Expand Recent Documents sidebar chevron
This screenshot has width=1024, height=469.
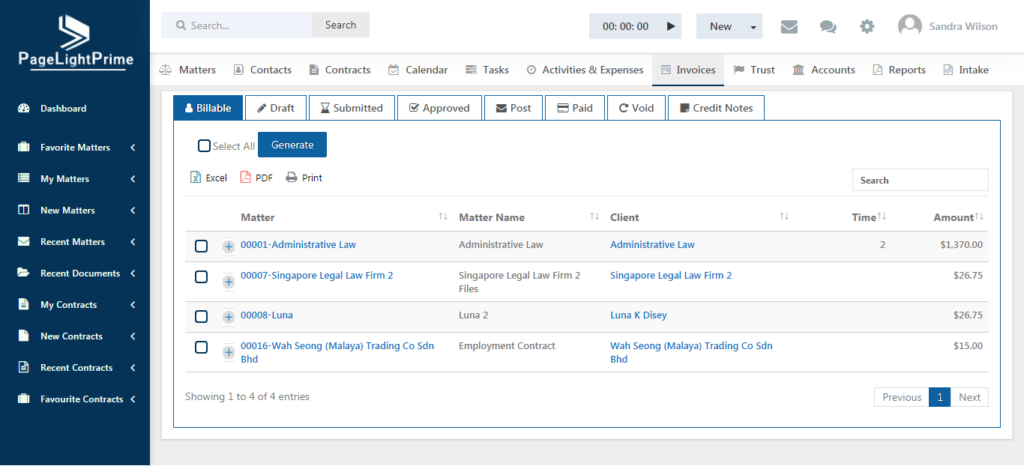[x=133, y=273]
